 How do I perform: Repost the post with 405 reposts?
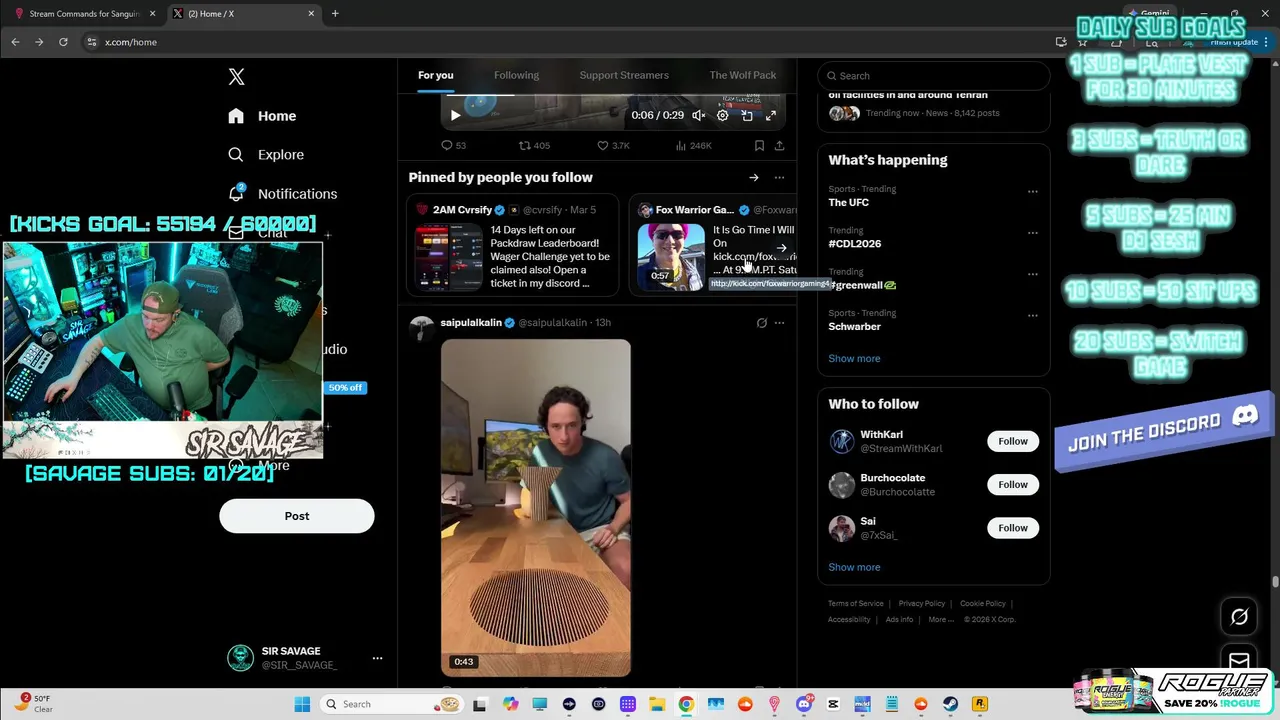click(533, 146)
